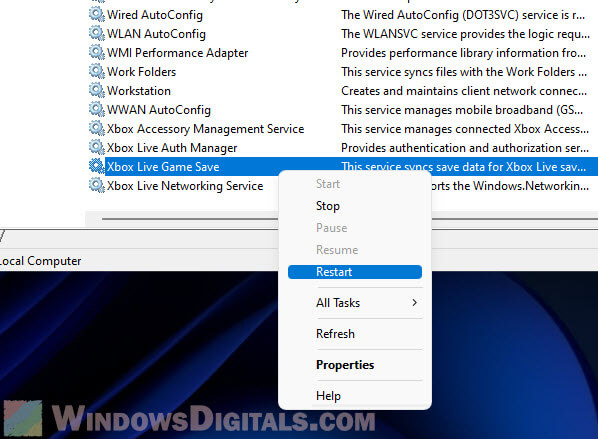Select the Work Folders service name

pos(141,72)
